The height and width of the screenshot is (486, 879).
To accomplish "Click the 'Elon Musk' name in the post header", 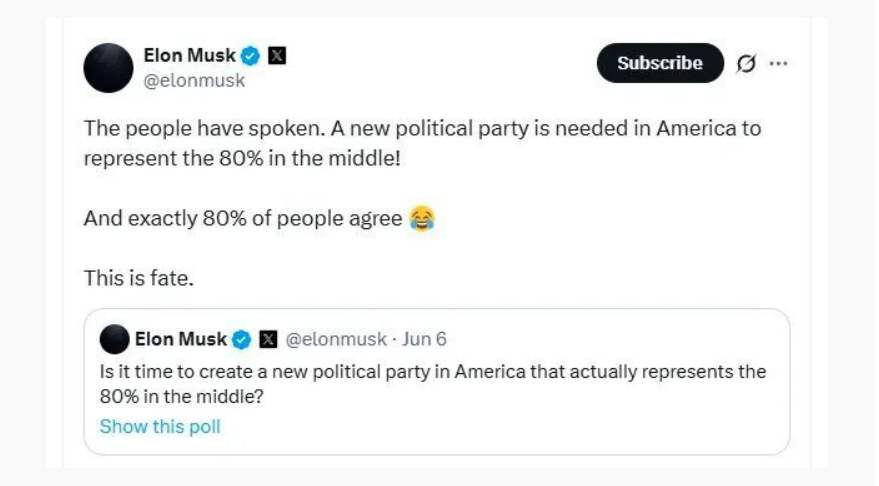I will pyautogui.click(x=189, y=56).
